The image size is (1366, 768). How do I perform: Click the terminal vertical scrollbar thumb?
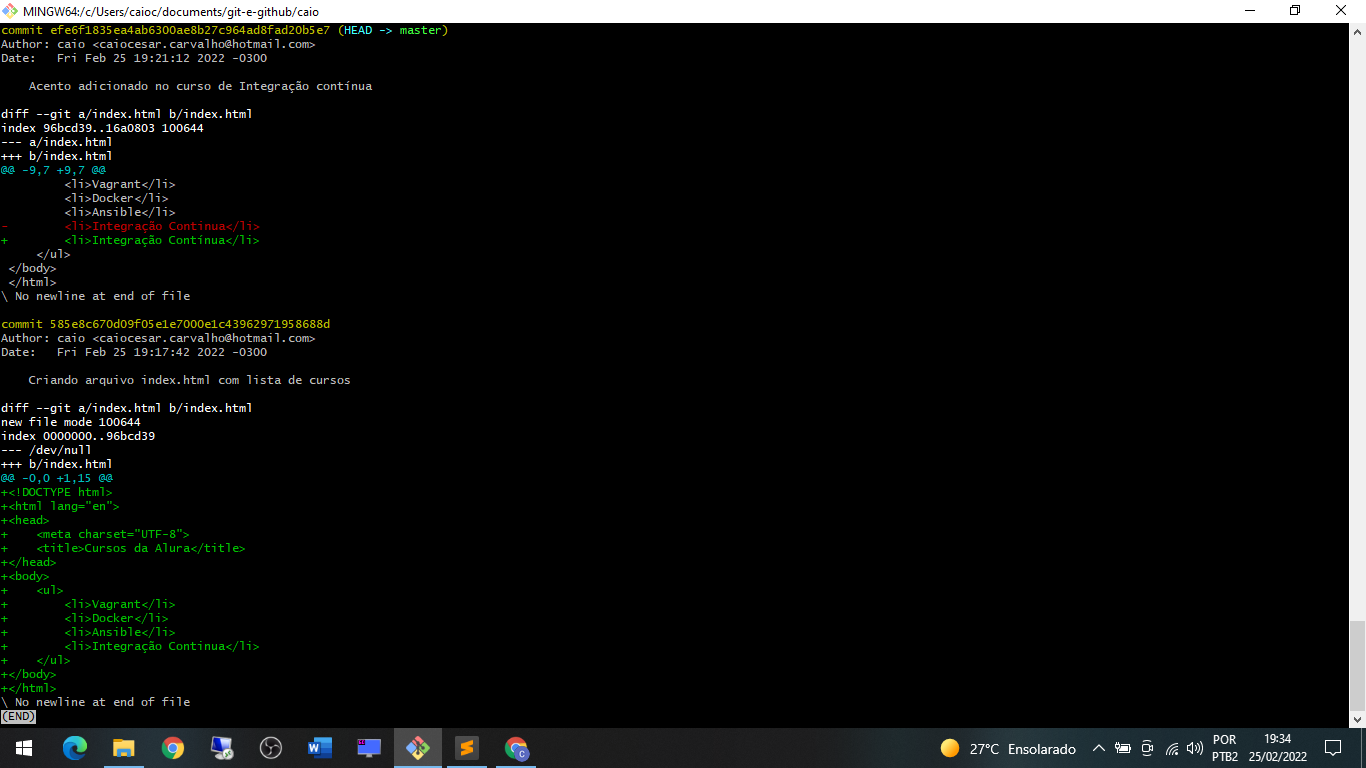tap(1357, 666)
